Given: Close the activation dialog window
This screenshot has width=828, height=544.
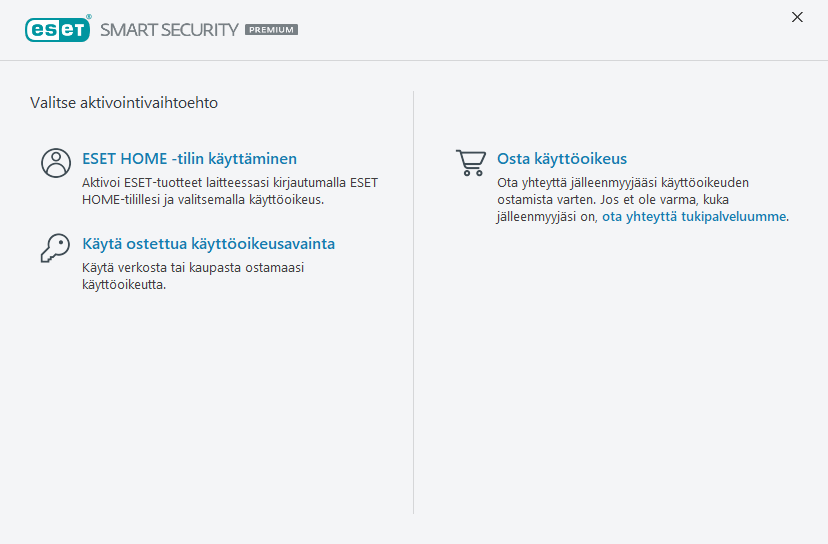Looking at the screenshot, I should [x=797, y=17].
